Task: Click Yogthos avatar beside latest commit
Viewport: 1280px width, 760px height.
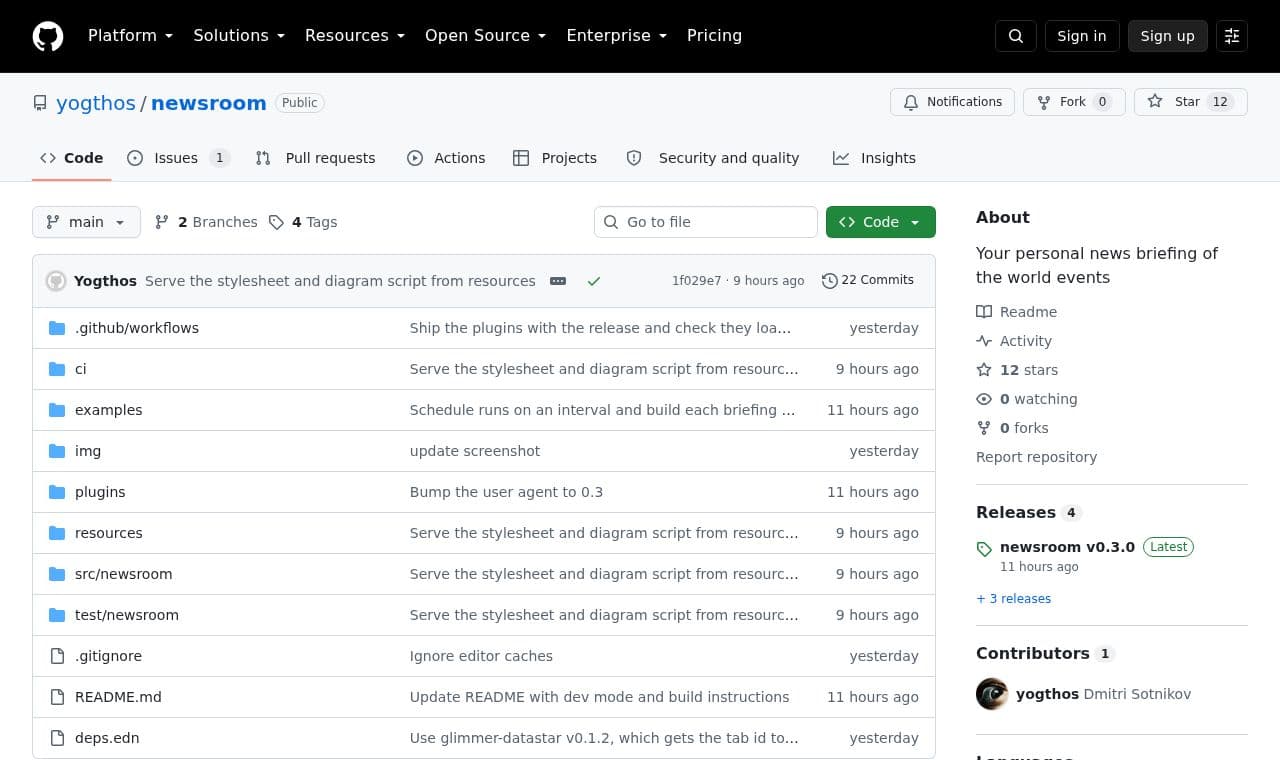Action: [56, 281]
